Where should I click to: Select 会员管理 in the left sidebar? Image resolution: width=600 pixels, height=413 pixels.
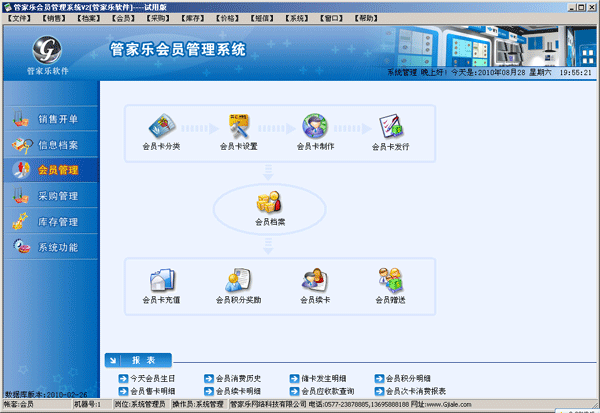point(51,170)
